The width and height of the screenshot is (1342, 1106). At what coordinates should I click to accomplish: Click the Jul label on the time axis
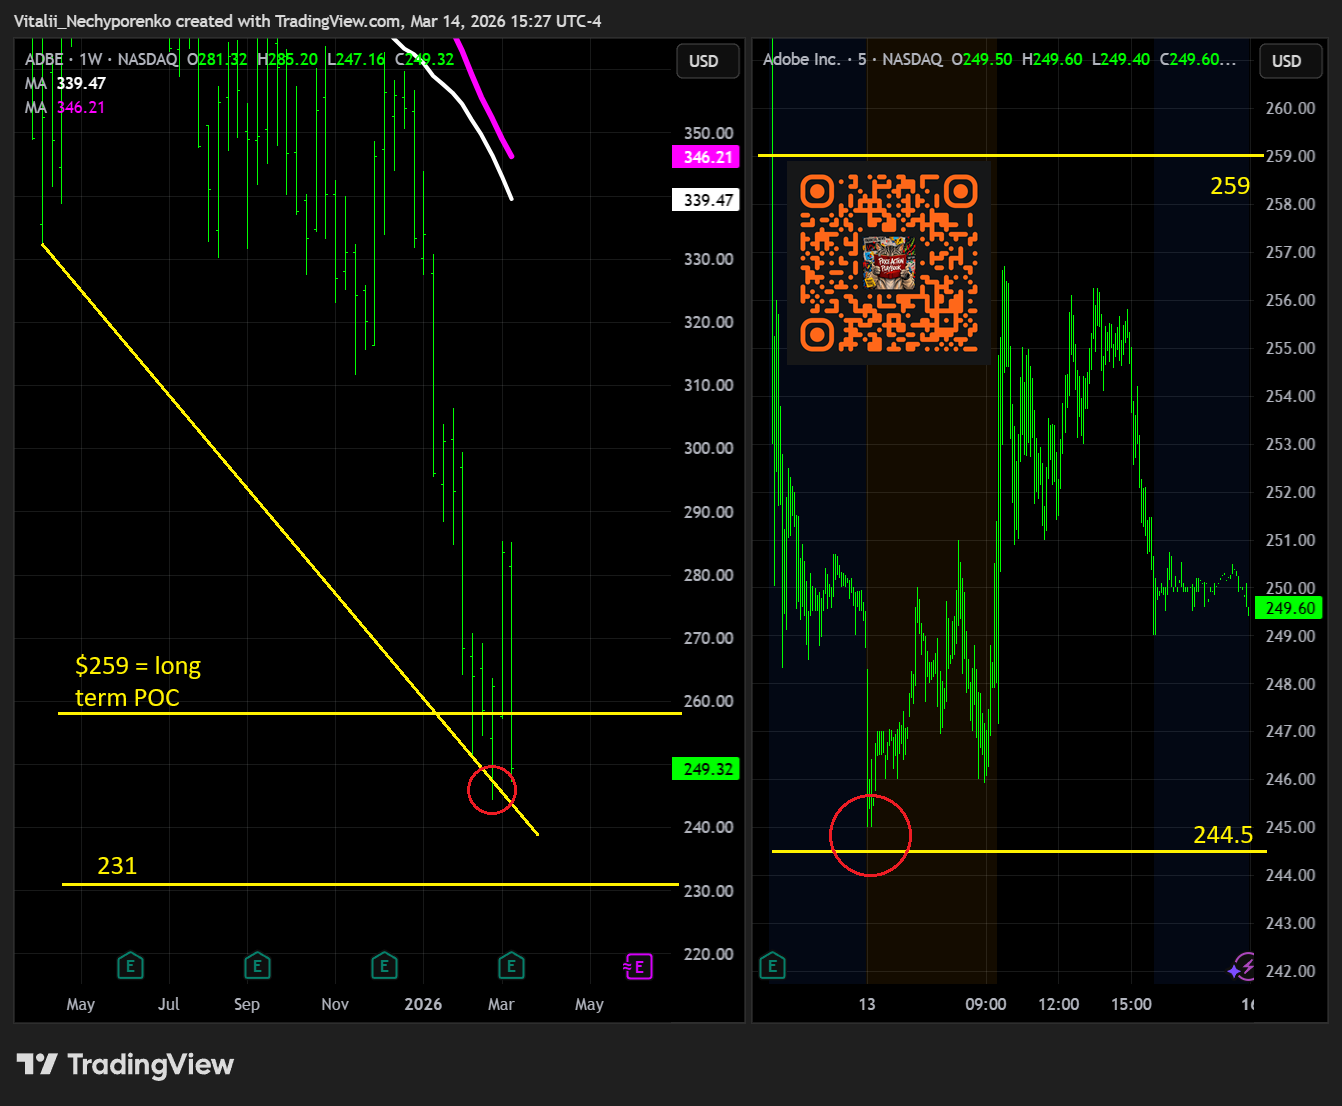click(x=169, y=1004)
